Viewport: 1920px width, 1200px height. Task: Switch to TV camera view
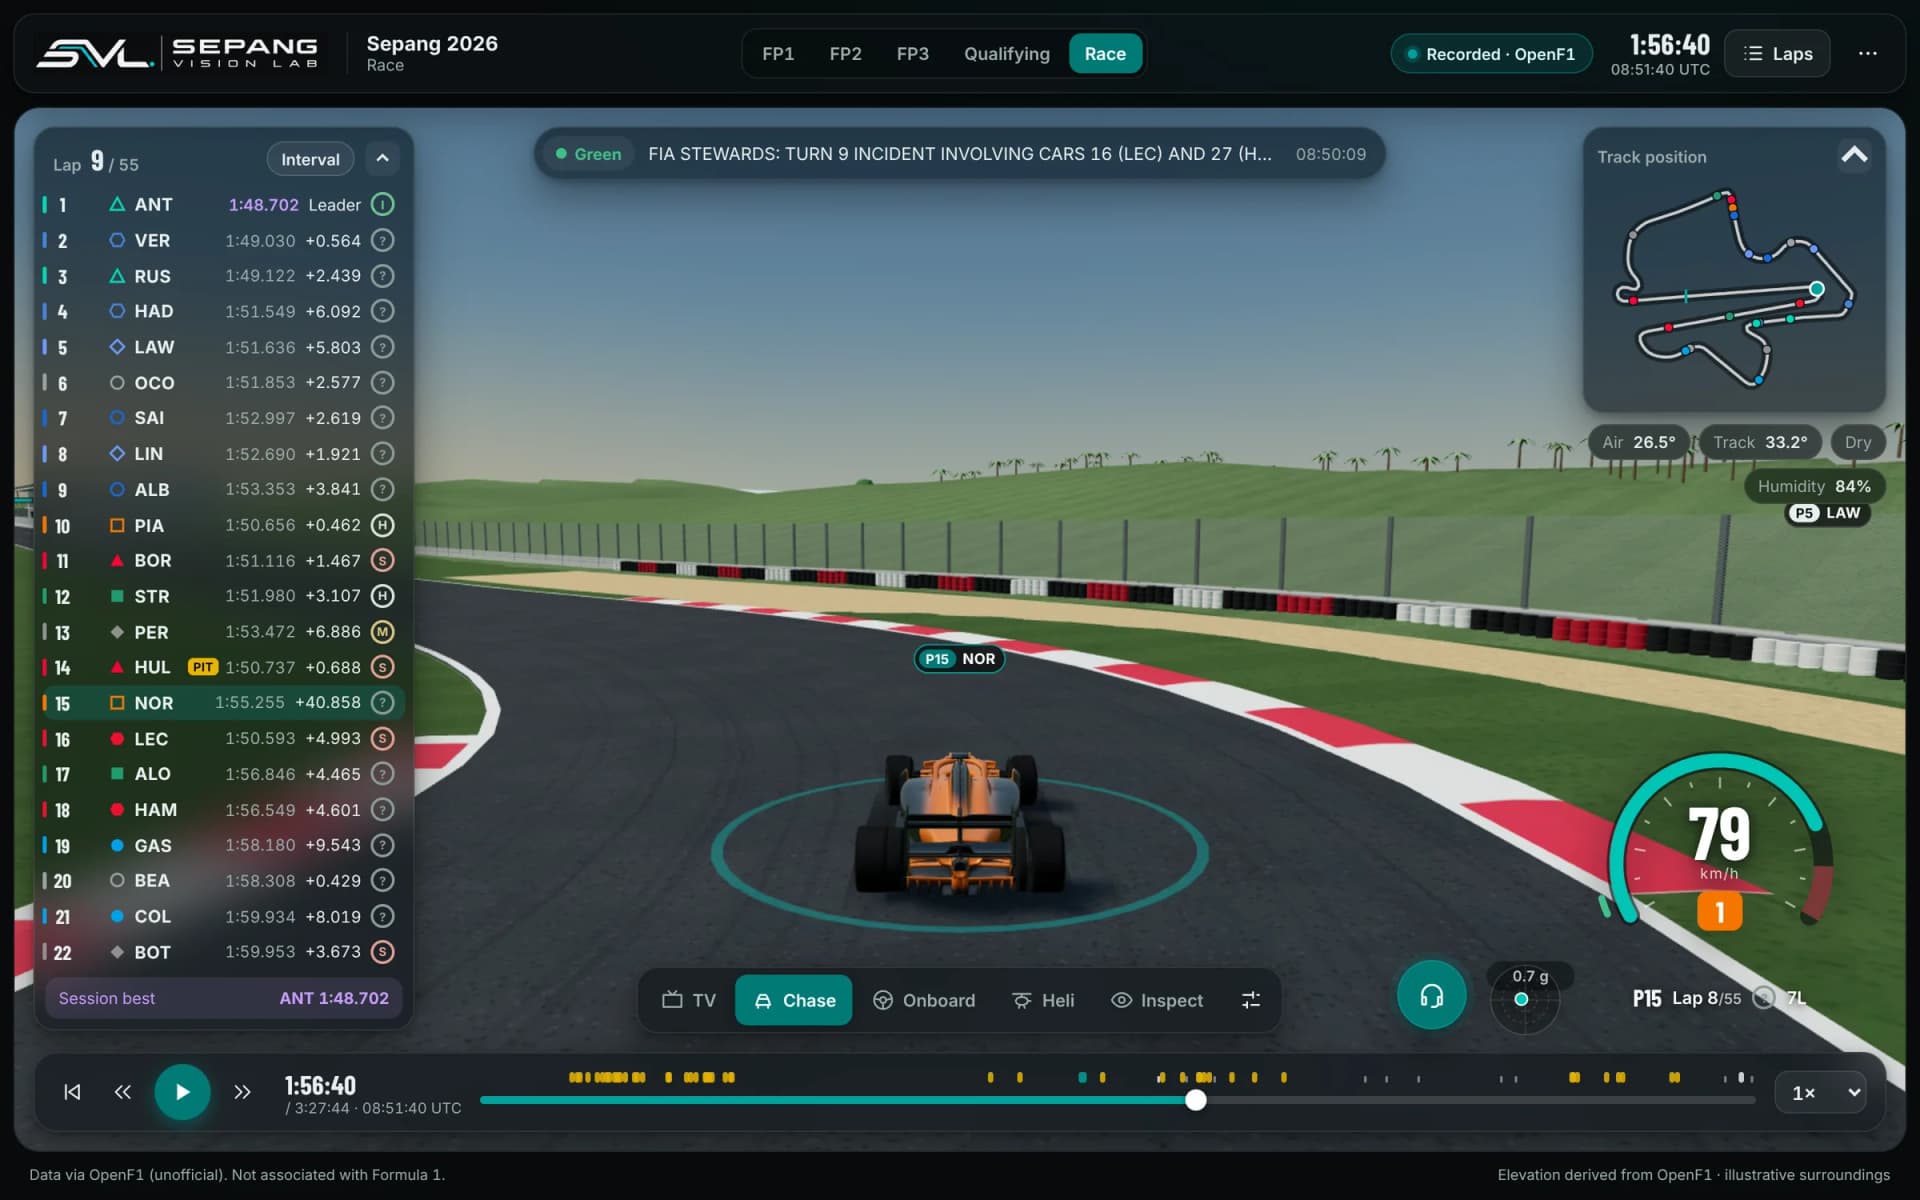click(x=689, y=1000)
